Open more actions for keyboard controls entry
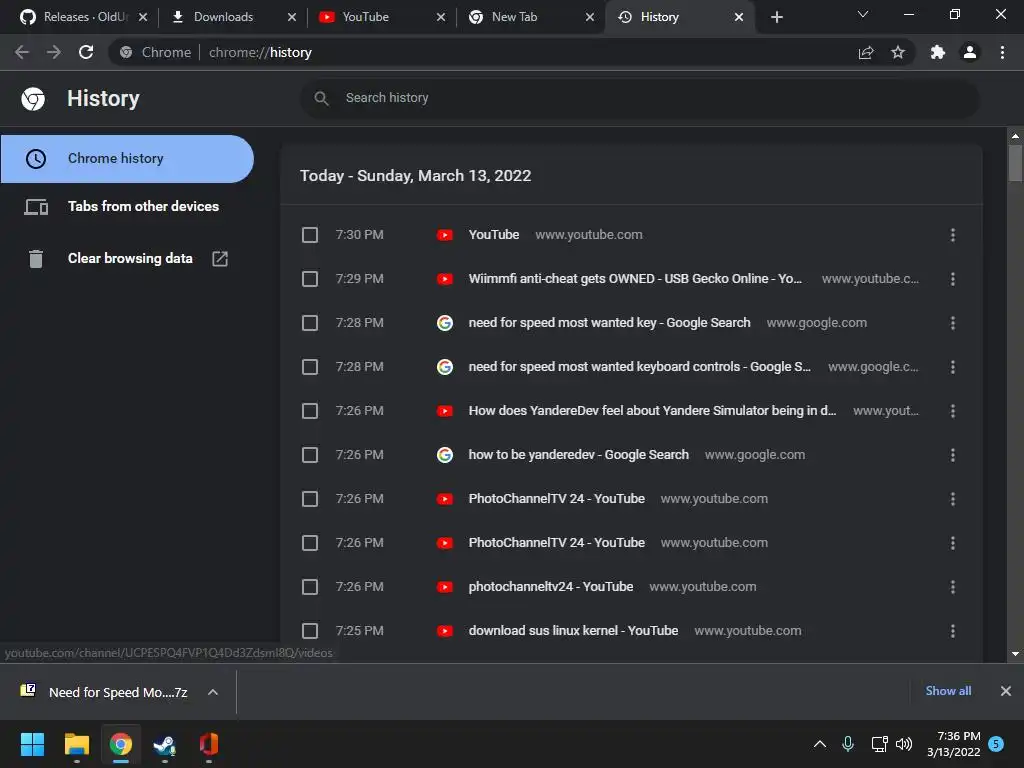The height and width of the screenshot is (768, 1024). pos(953,367)
